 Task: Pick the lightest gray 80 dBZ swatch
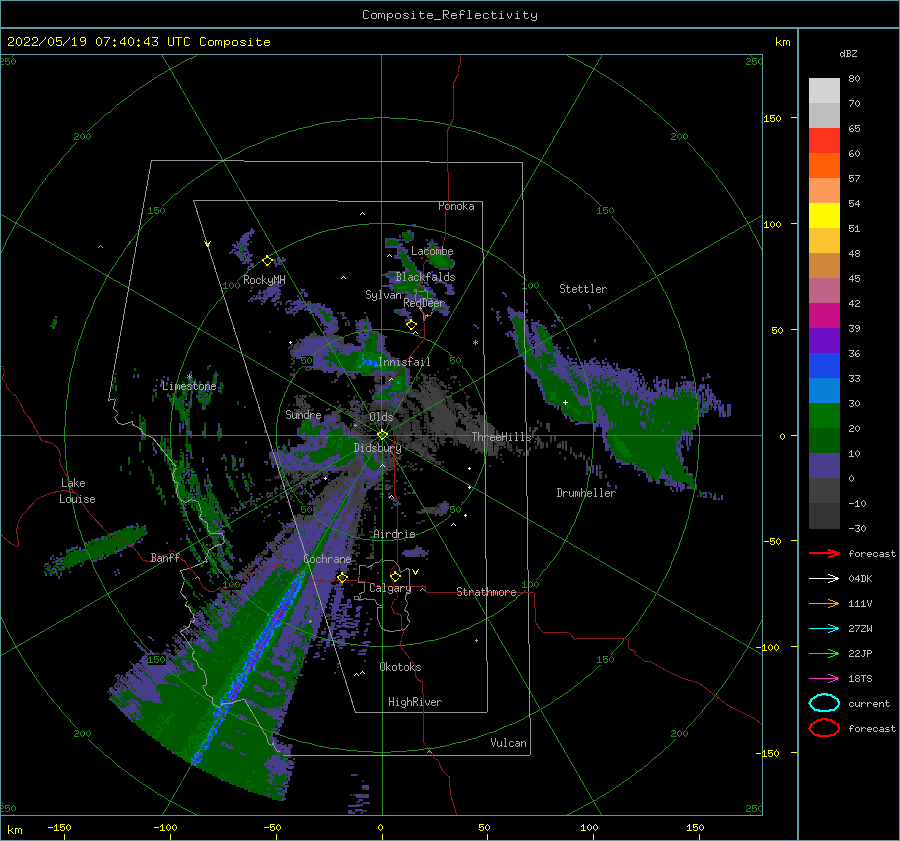click(824, 90)
